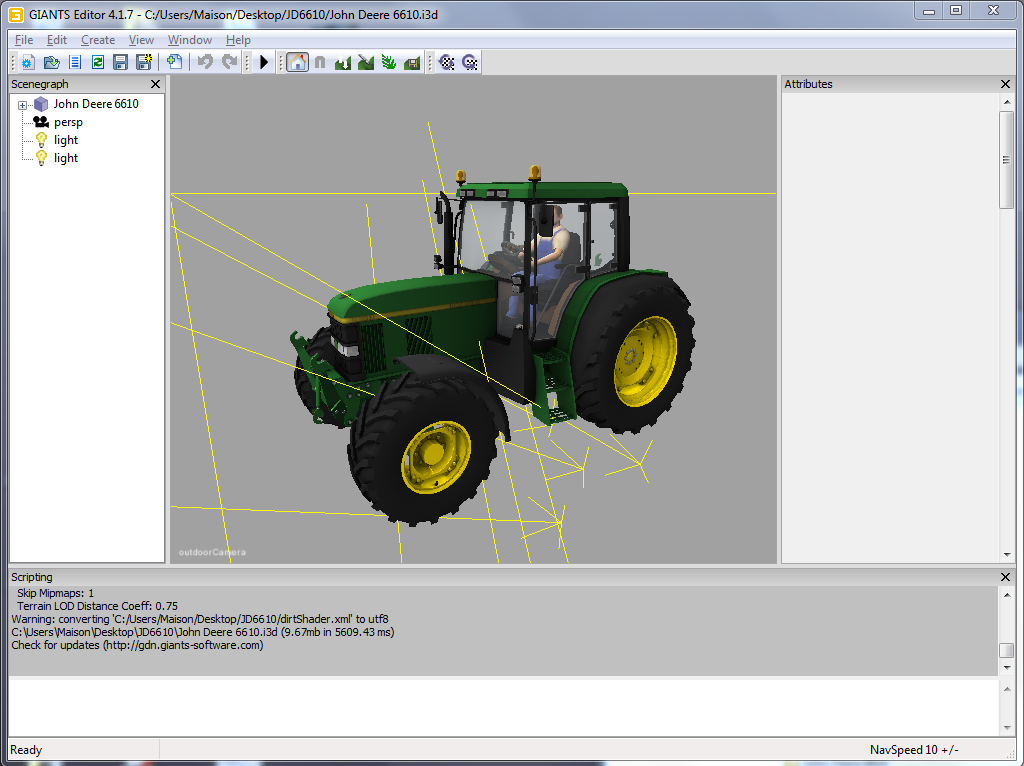Click the GIANTS Editor title bar icon
Viewport: 1024px width, 766px height.
point(16,14)
